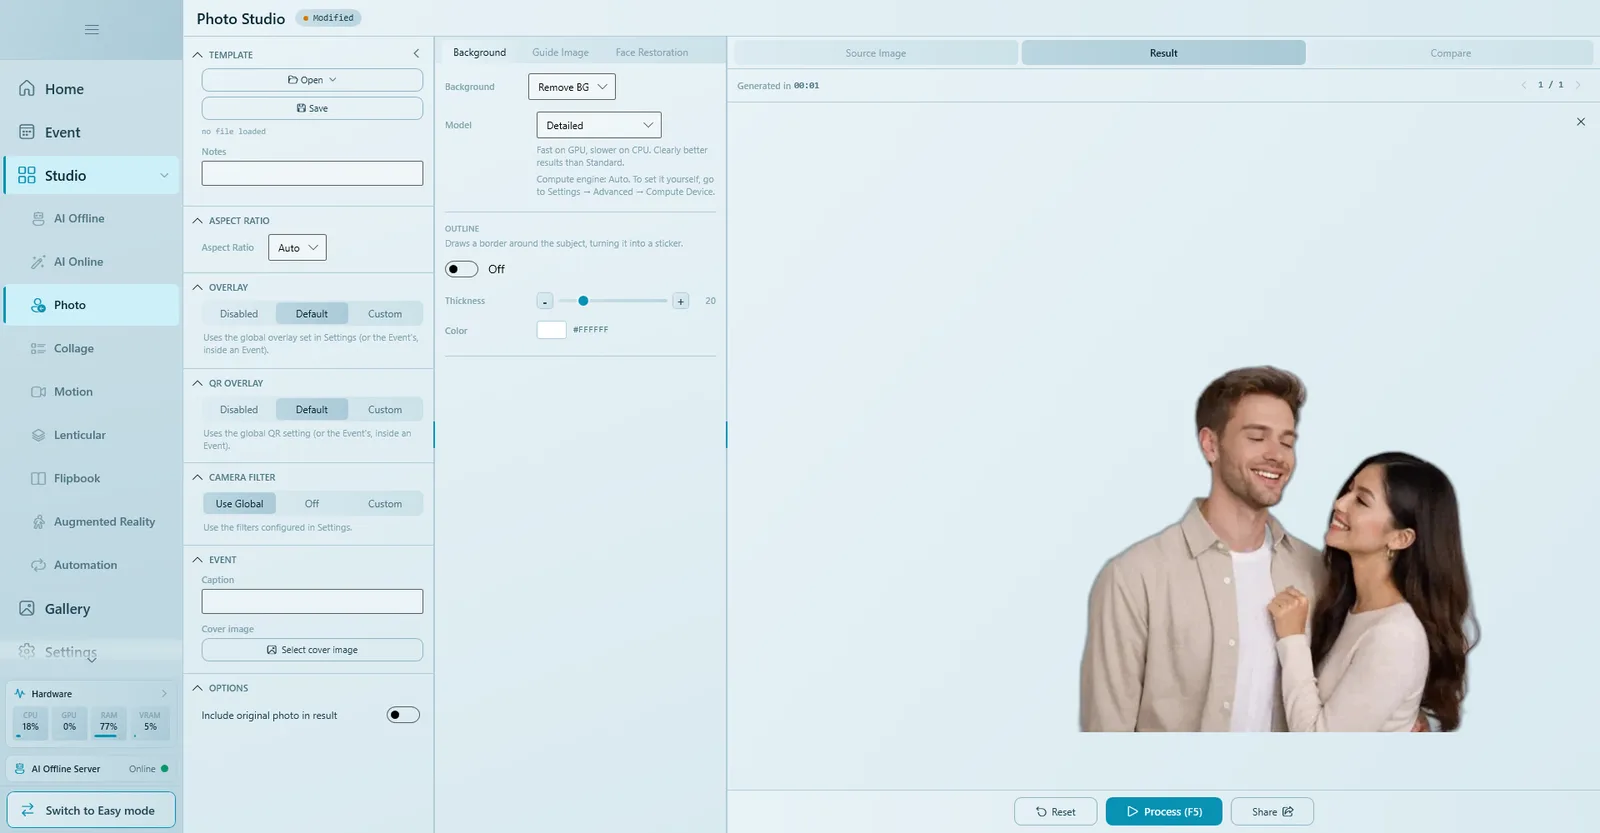Click Select cover image button
The image size is (1600, 833).
[x=312, y=650]
